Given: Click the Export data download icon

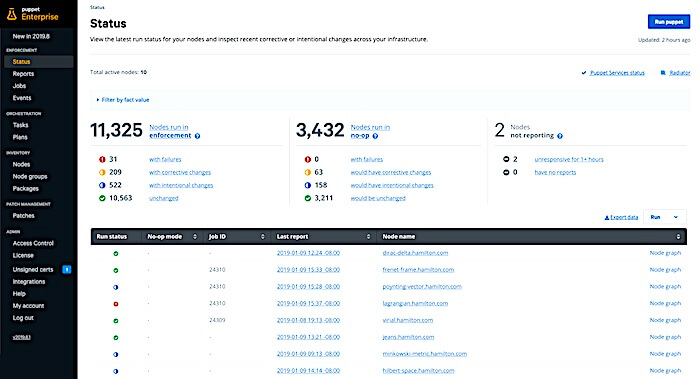Looking at the screenshot, I should click(607, 217).
